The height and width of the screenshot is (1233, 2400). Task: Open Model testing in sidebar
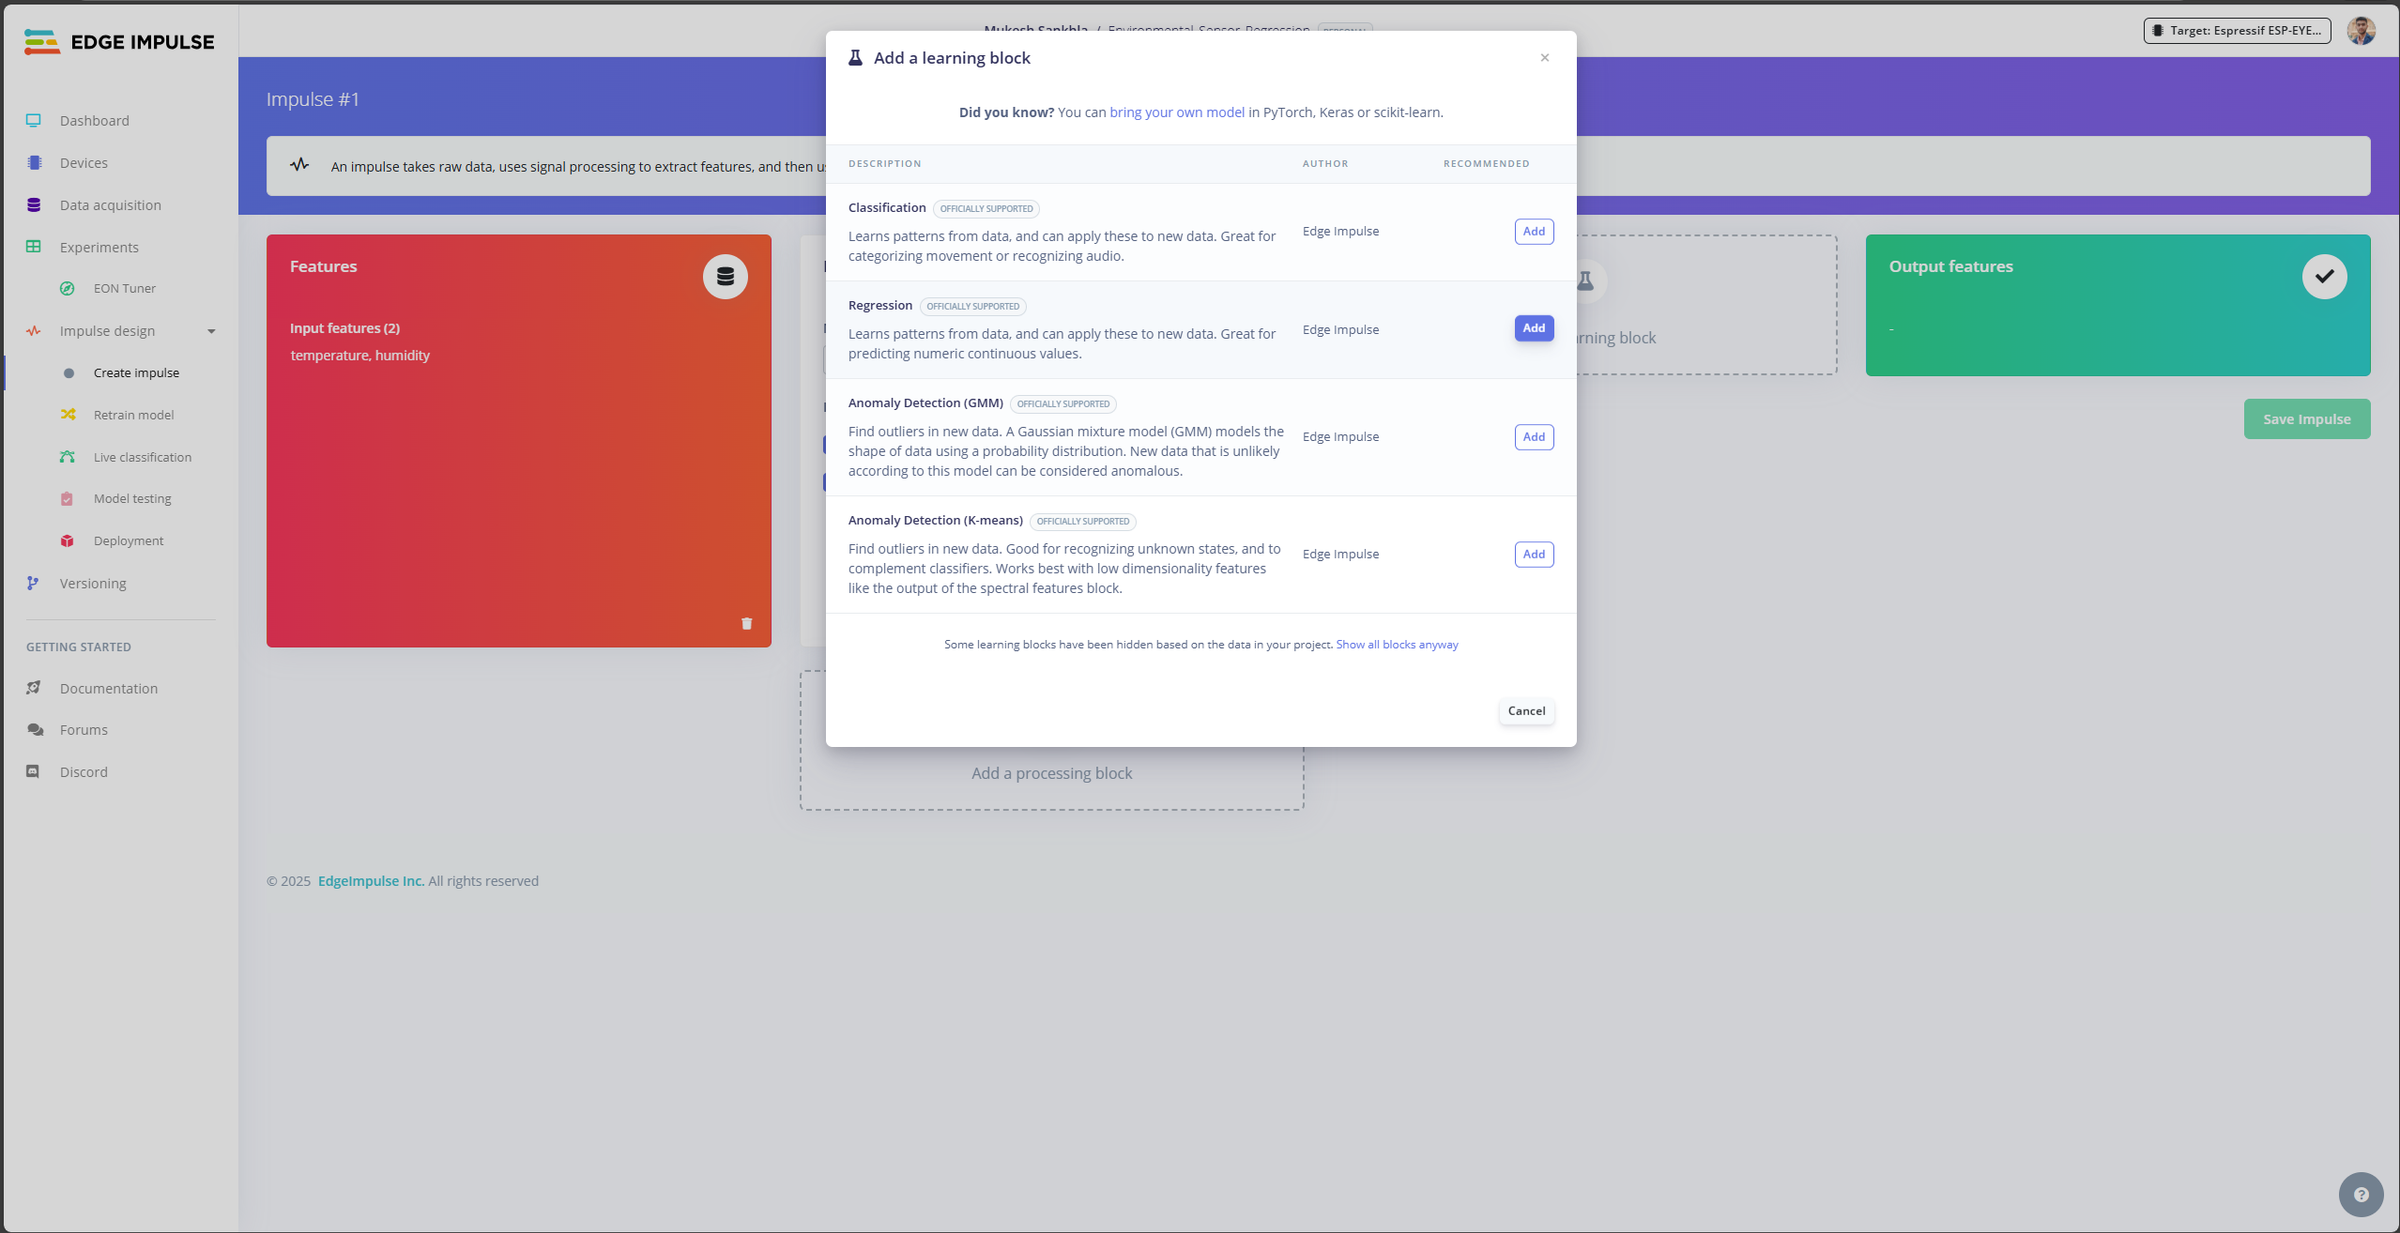(x=132, y=499)
